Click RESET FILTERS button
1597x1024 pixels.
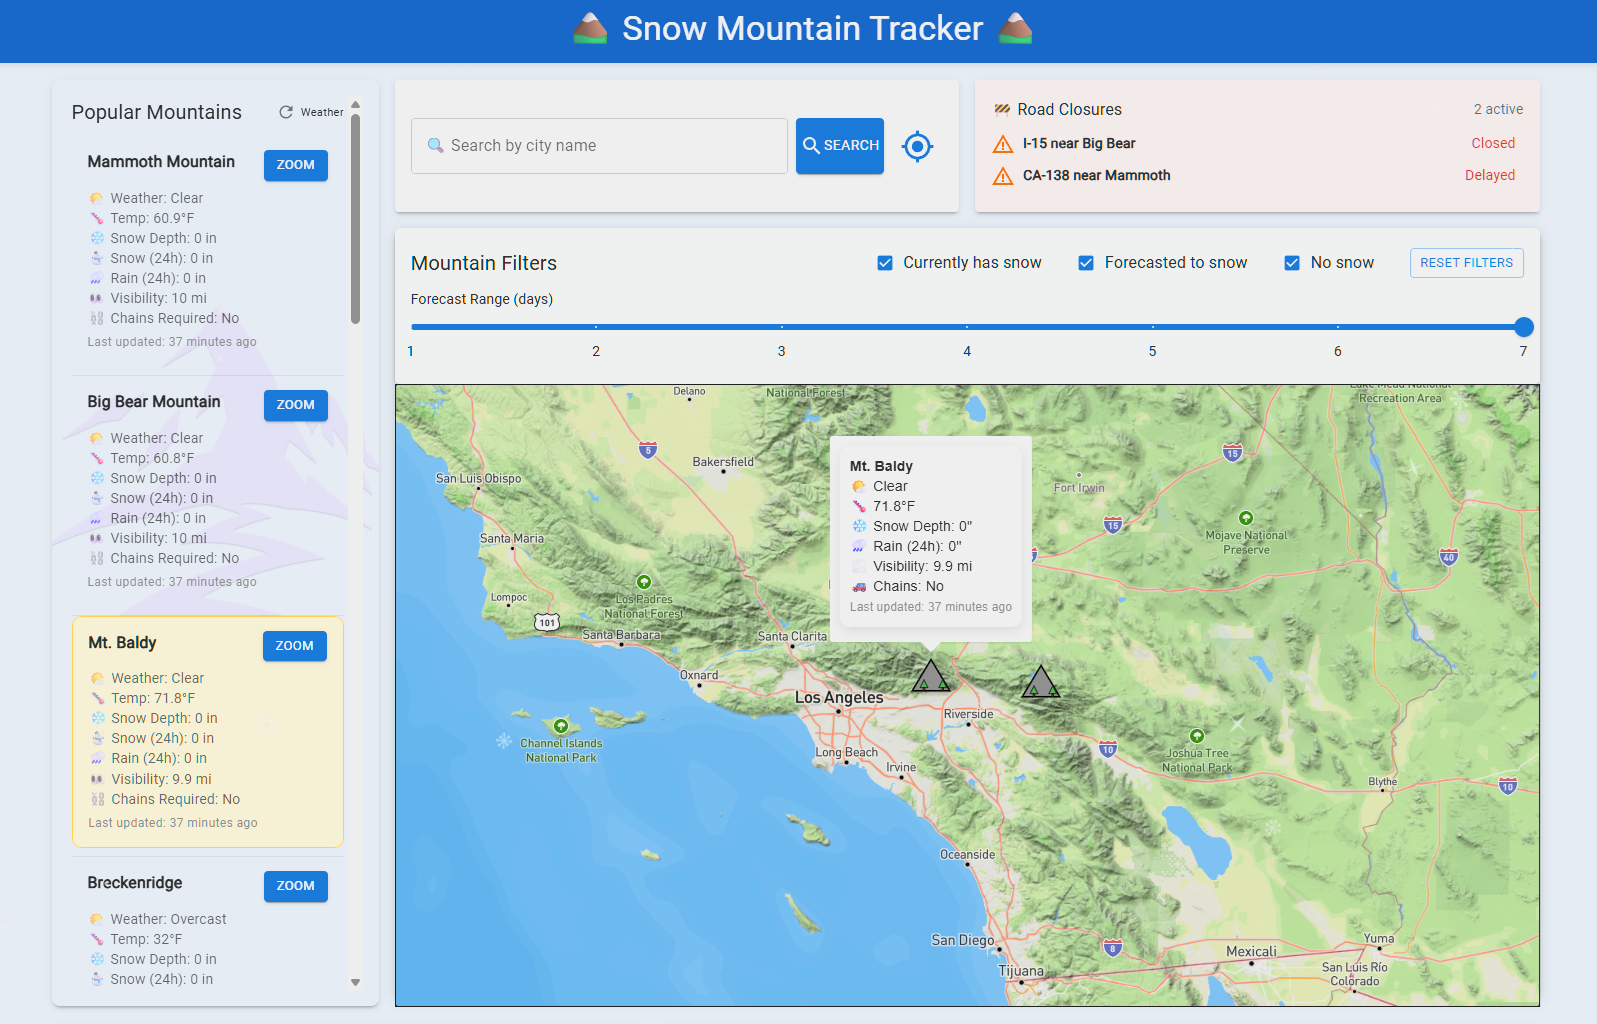click(1467, 263)
